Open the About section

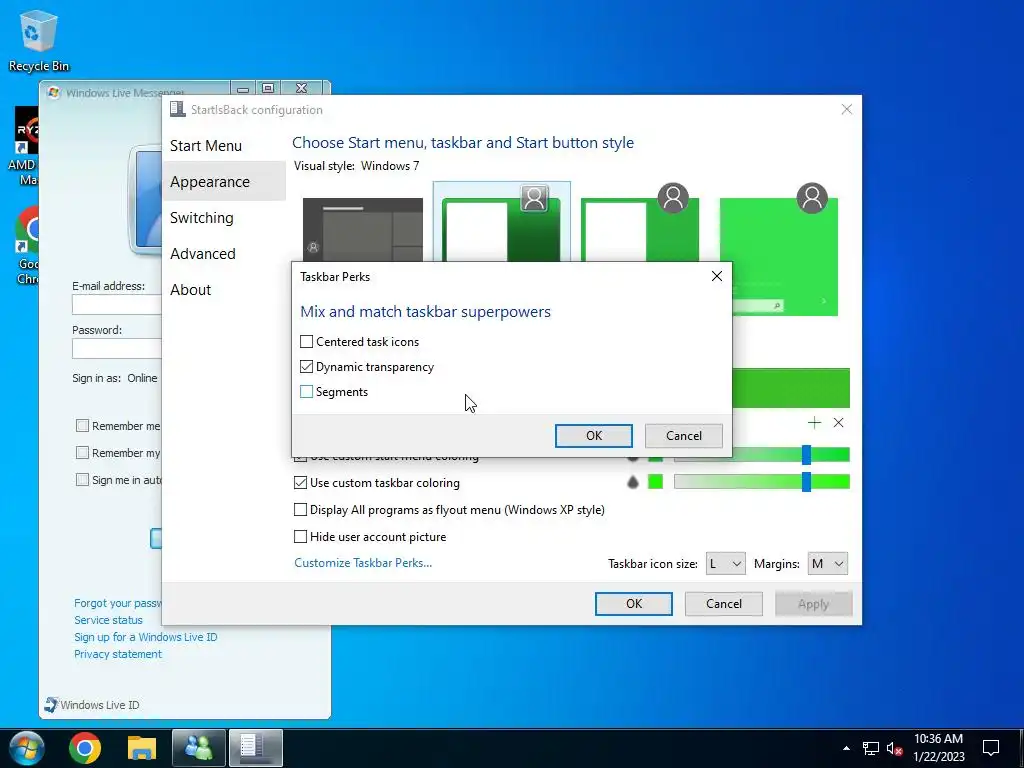coord(190,289)
